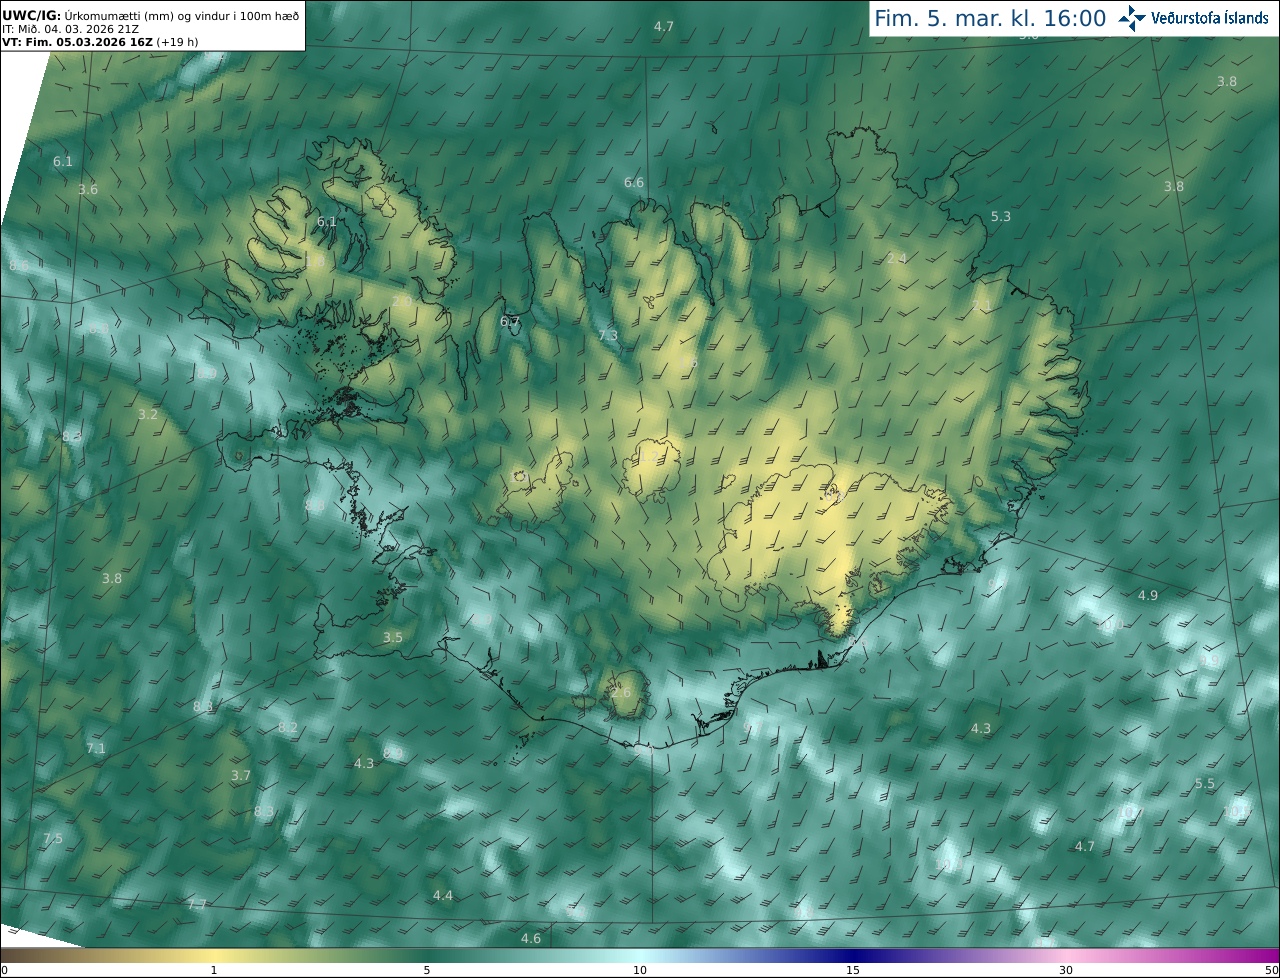This screenshot has width=1280, height=978.
Task: Click the 3.5 value on Reykjanes peninsula
Action: [393, 638]
